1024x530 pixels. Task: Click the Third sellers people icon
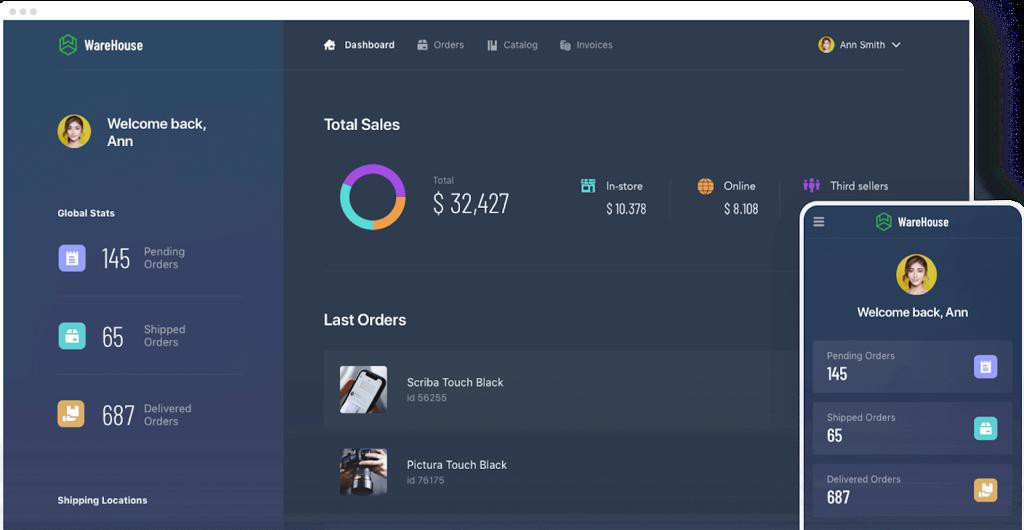[812, 185]
